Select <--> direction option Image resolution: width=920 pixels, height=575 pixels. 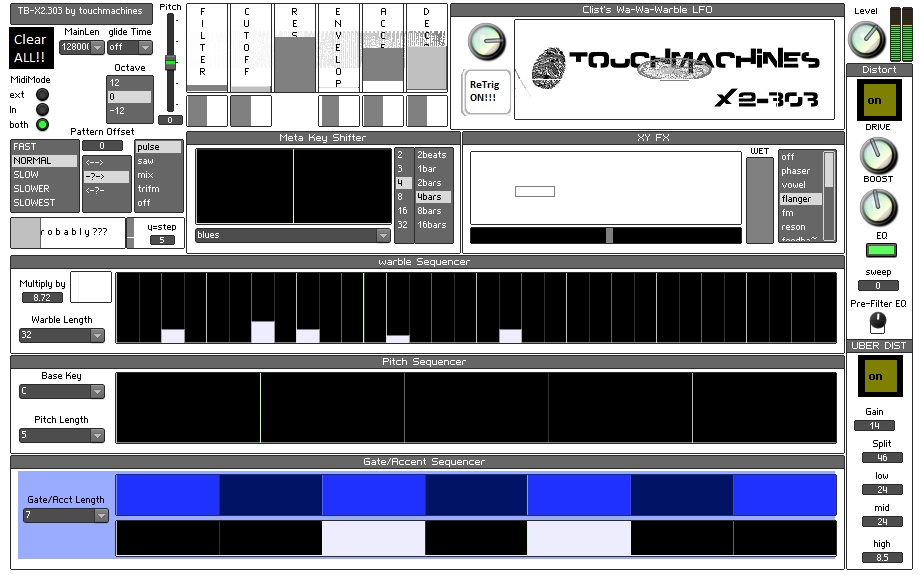tap(106, 163)
